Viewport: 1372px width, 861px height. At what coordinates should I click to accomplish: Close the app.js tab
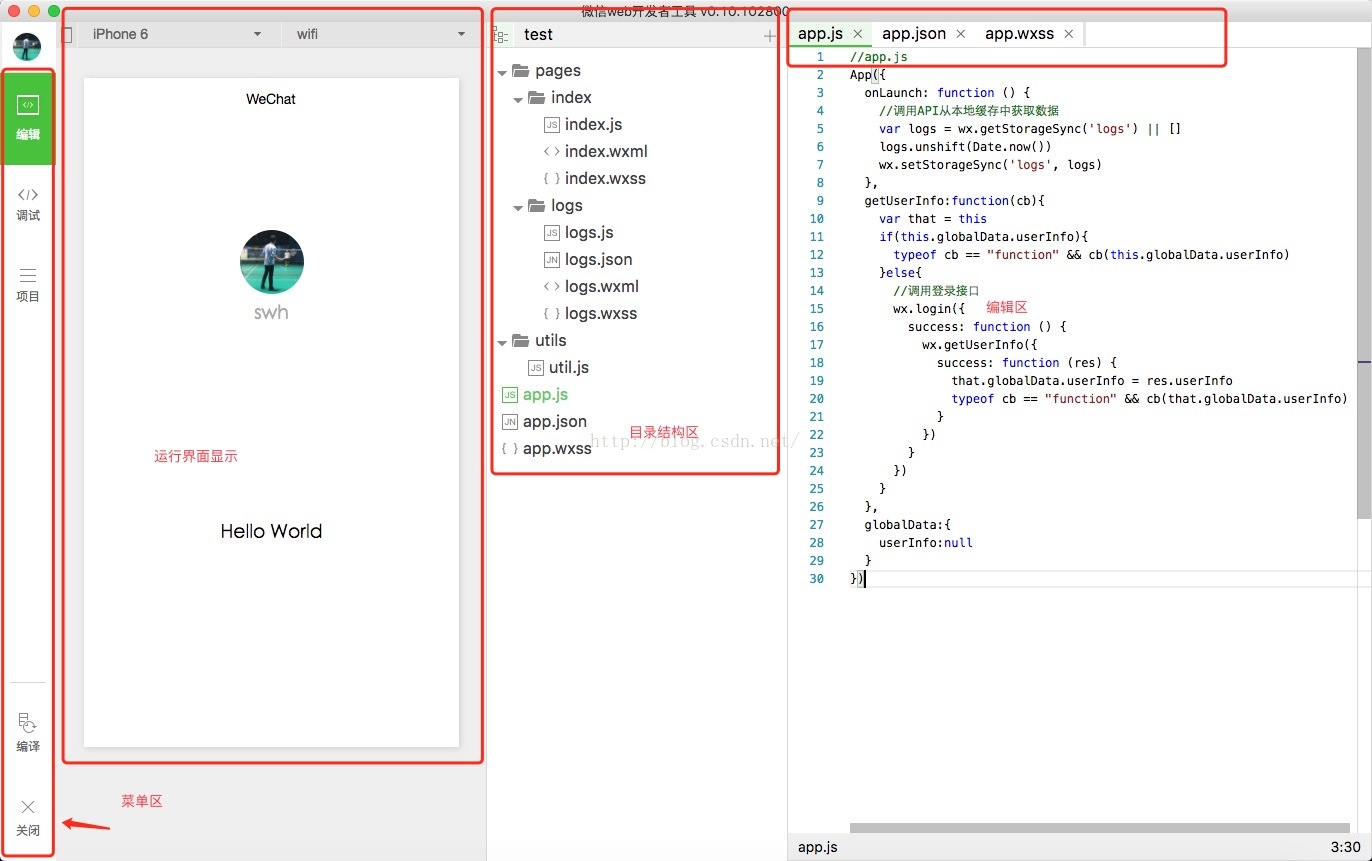(857, 34)
